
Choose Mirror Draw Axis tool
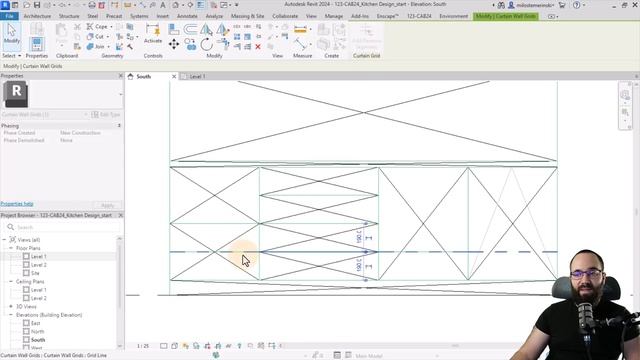tap(222, 29)
